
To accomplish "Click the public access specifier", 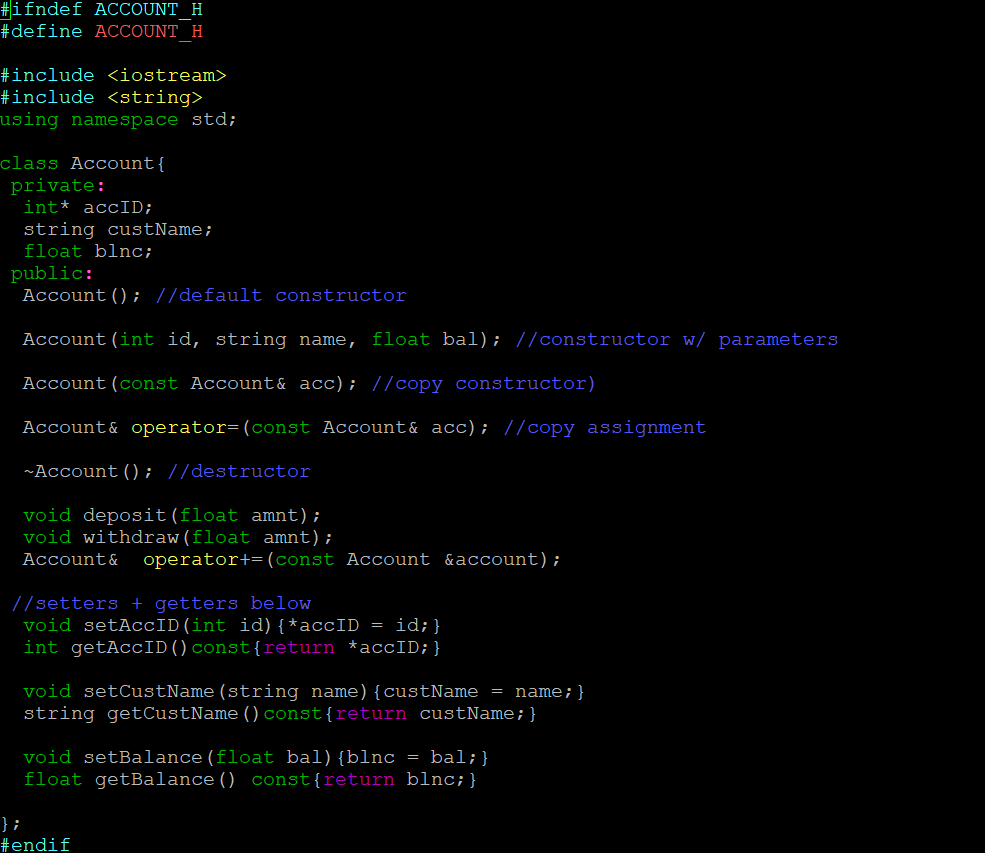I will click(48, 273).
